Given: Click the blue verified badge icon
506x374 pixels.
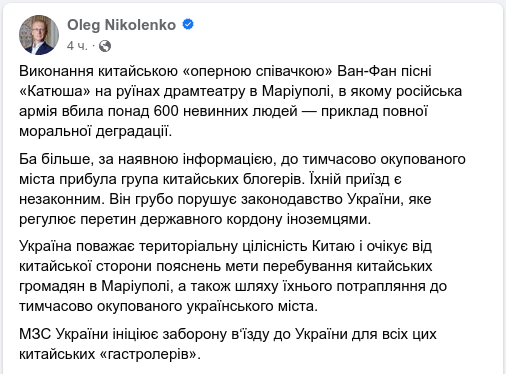Looking at the screenshot, I should click(188, 24).
